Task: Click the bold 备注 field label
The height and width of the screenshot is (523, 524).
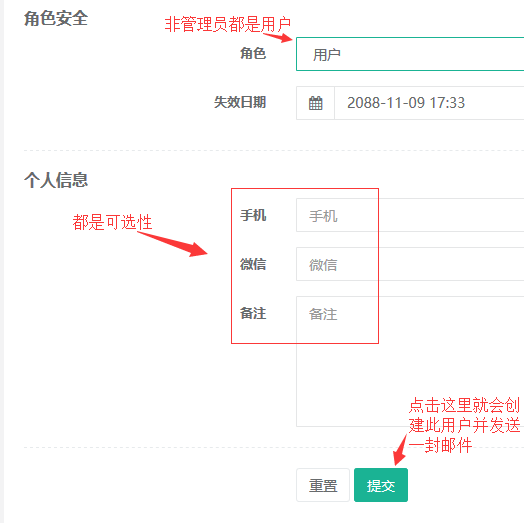Action: tap(253, 313)
